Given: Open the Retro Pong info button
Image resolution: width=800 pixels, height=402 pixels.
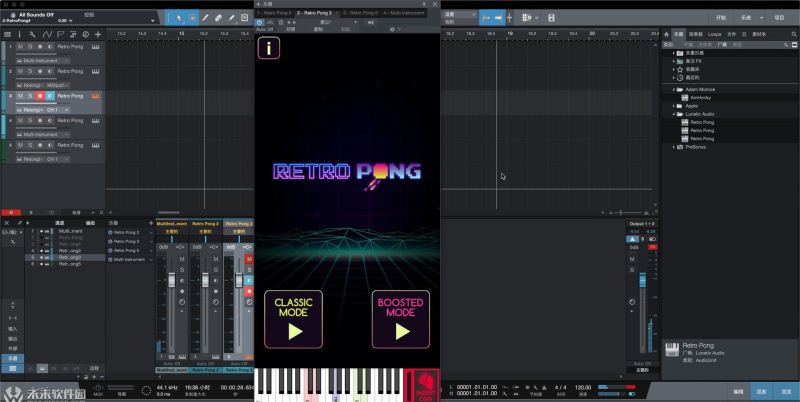Looking at the screenshot, I should (x=269, y=48).
